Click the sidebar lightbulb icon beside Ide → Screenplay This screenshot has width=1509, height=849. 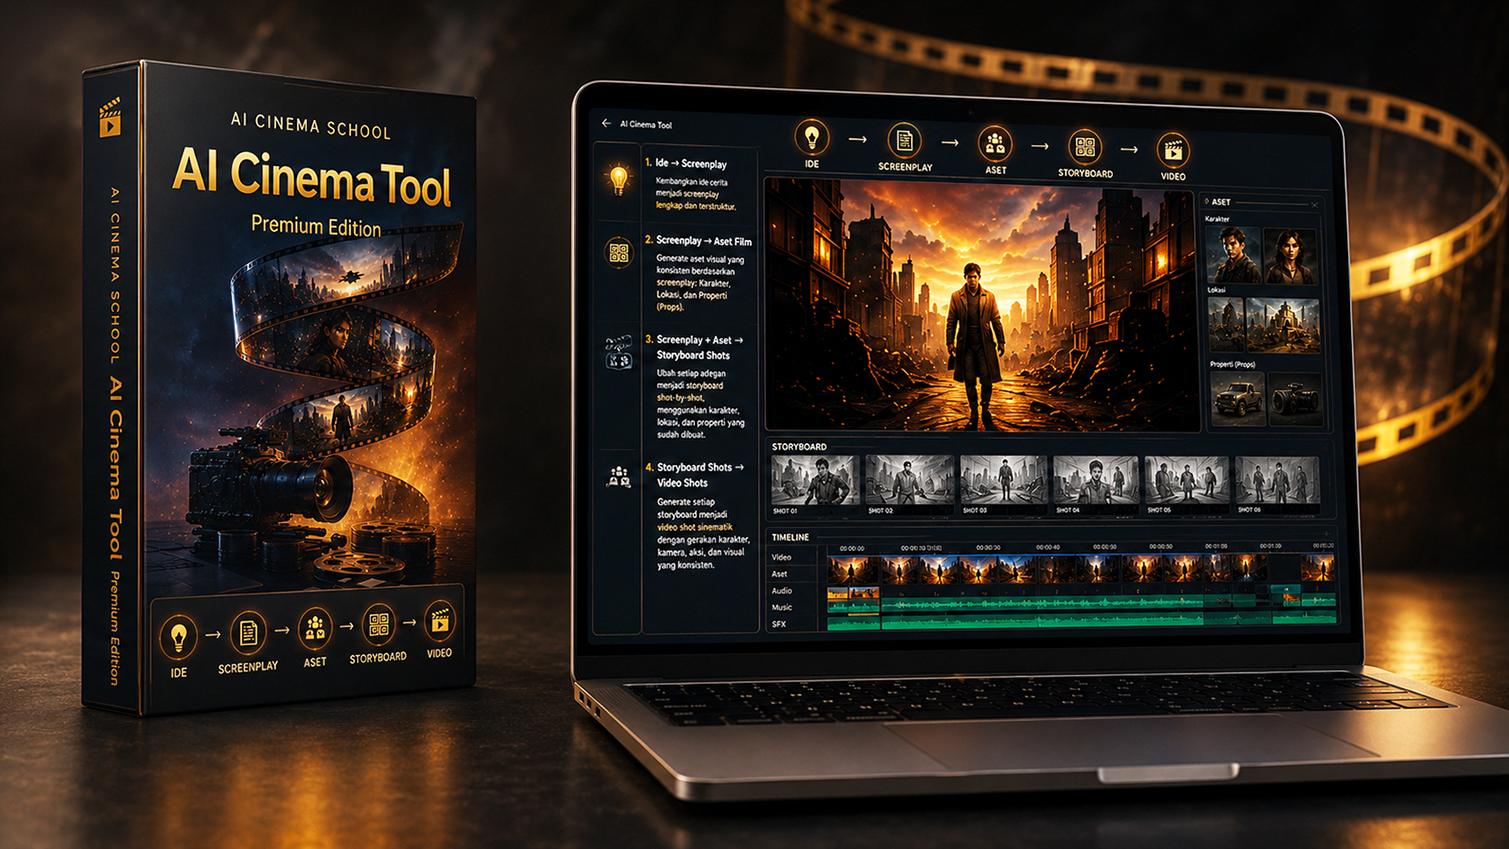[x=619, y=179]
